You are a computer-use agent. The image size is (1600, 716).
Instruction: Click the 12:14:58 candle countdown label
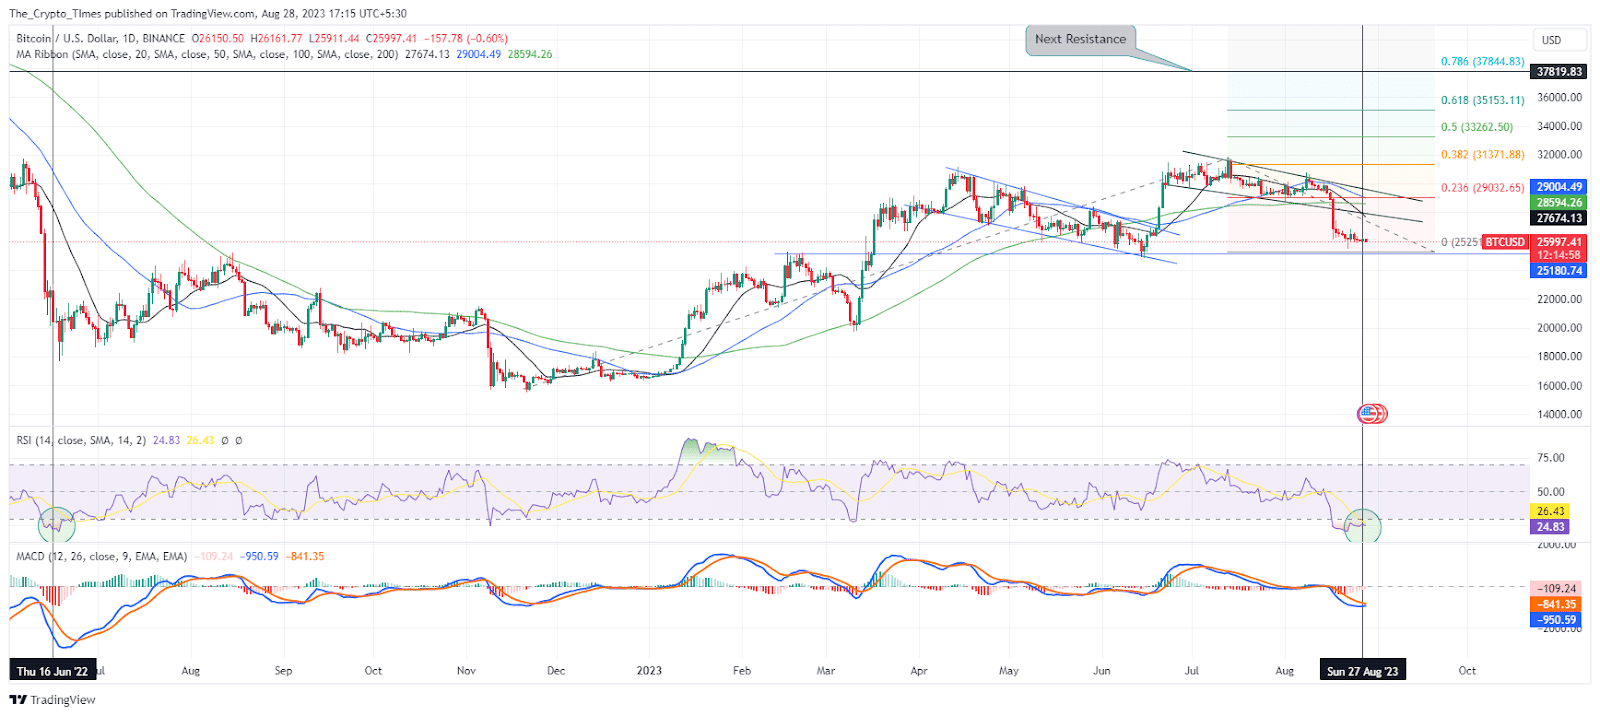point(1560,256)
